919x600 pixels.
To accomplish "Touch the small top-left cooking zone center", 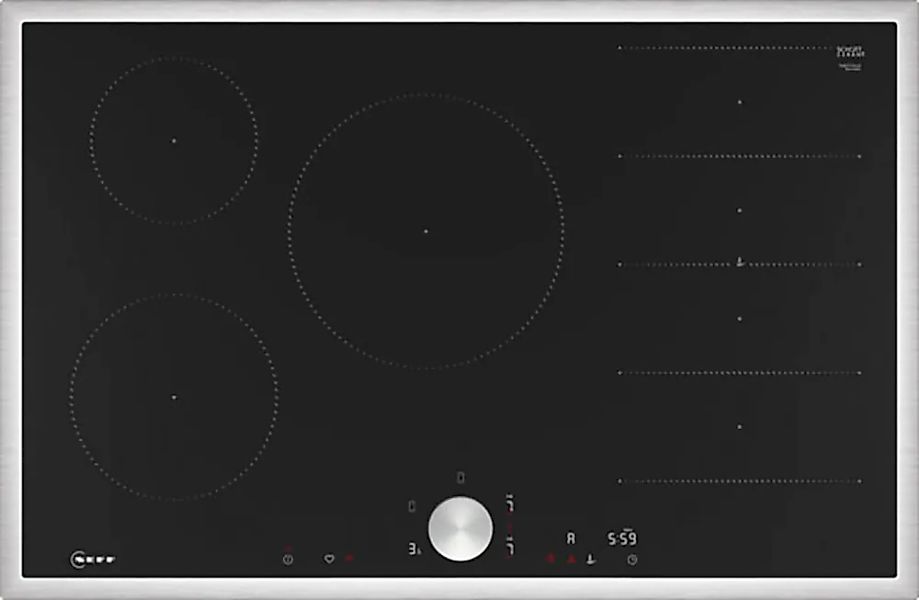I will [x=173, y=141].
